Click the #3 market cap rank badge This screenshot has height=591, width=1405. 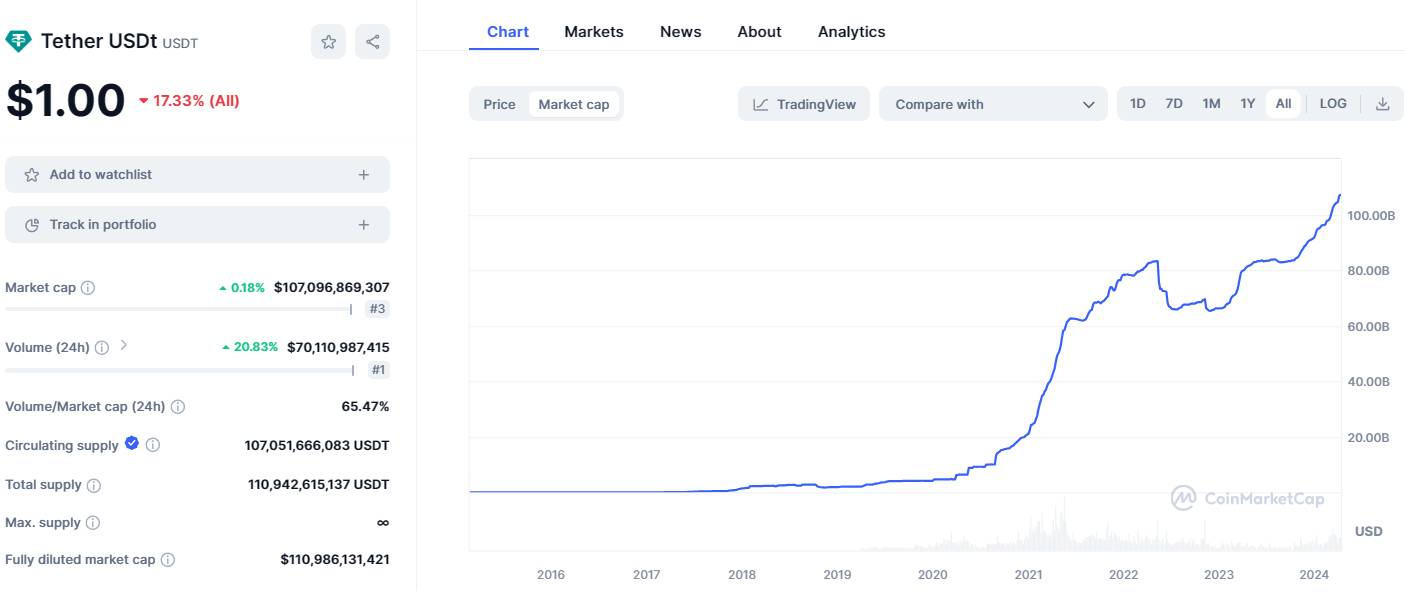[377, 309]
